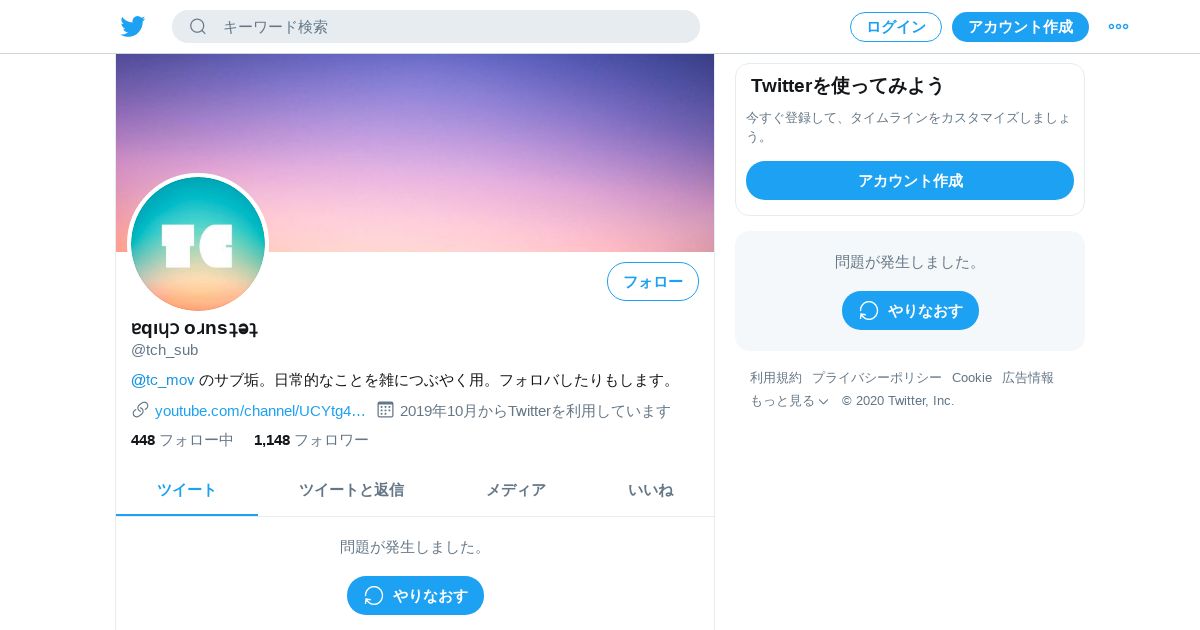Open the プライバシーポリシー footer link
Viewport: 1200px width, 630px height.
click(877, 377)
